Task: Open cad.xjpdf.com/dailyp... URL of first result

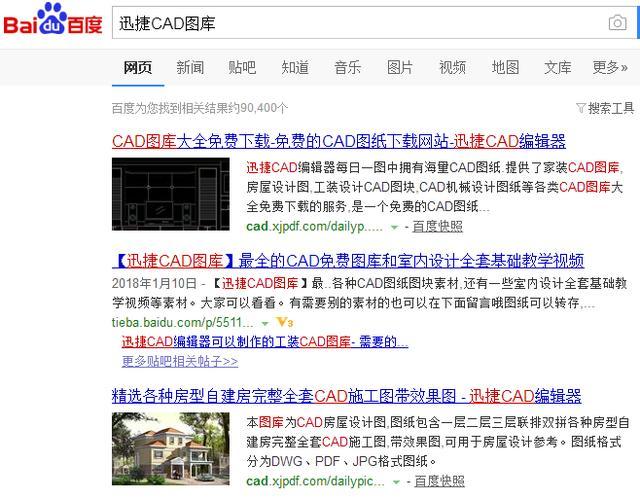Action: click(314, 226)
